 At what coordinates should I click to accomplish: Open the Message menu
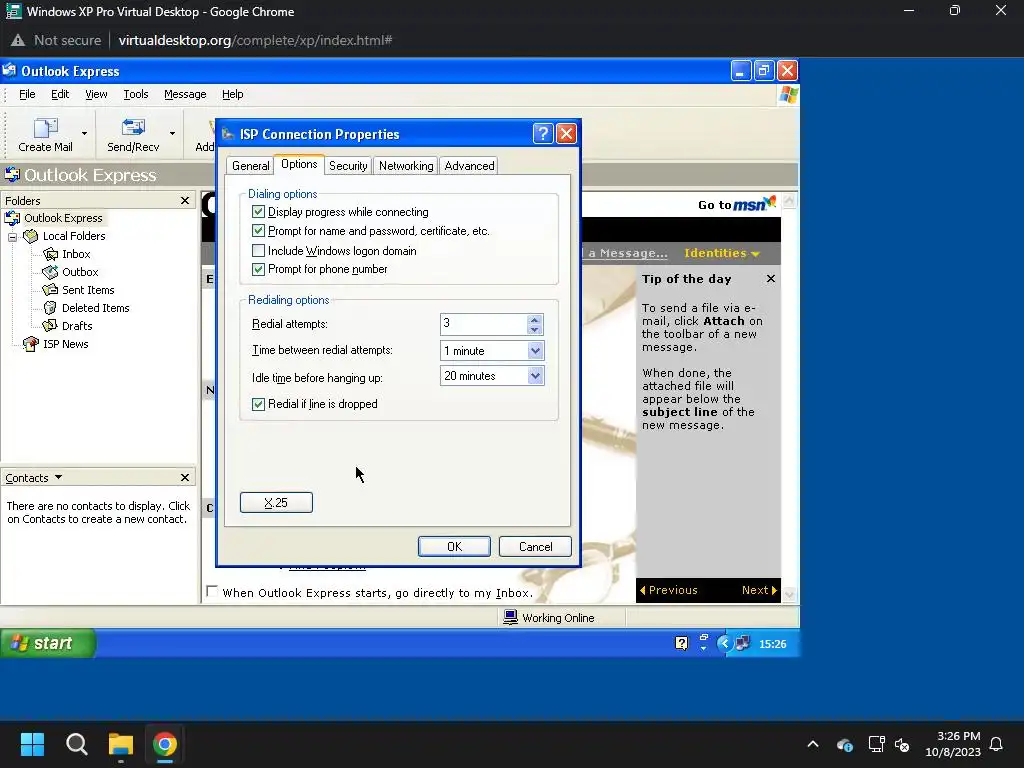point(185,94)
